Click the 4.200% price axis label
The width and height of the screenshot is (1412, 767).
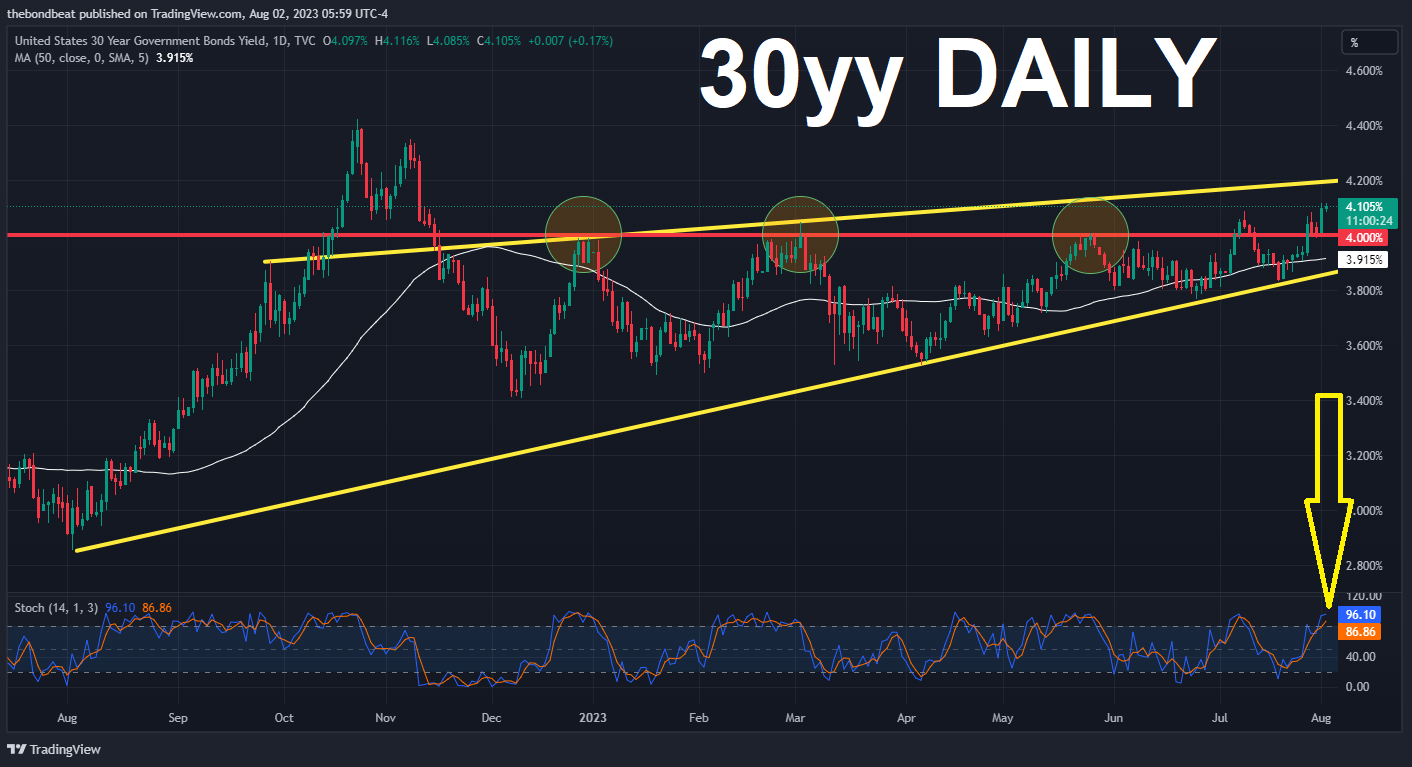[x=1364, y=181]
